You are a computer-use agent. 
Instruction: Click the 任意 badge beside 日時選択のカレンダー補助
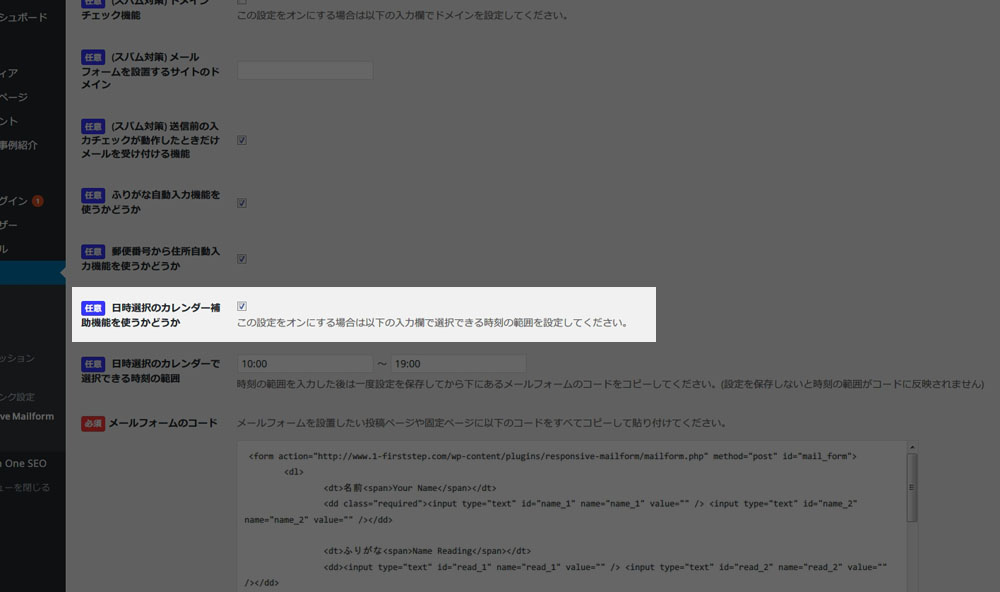coord(93,308)
